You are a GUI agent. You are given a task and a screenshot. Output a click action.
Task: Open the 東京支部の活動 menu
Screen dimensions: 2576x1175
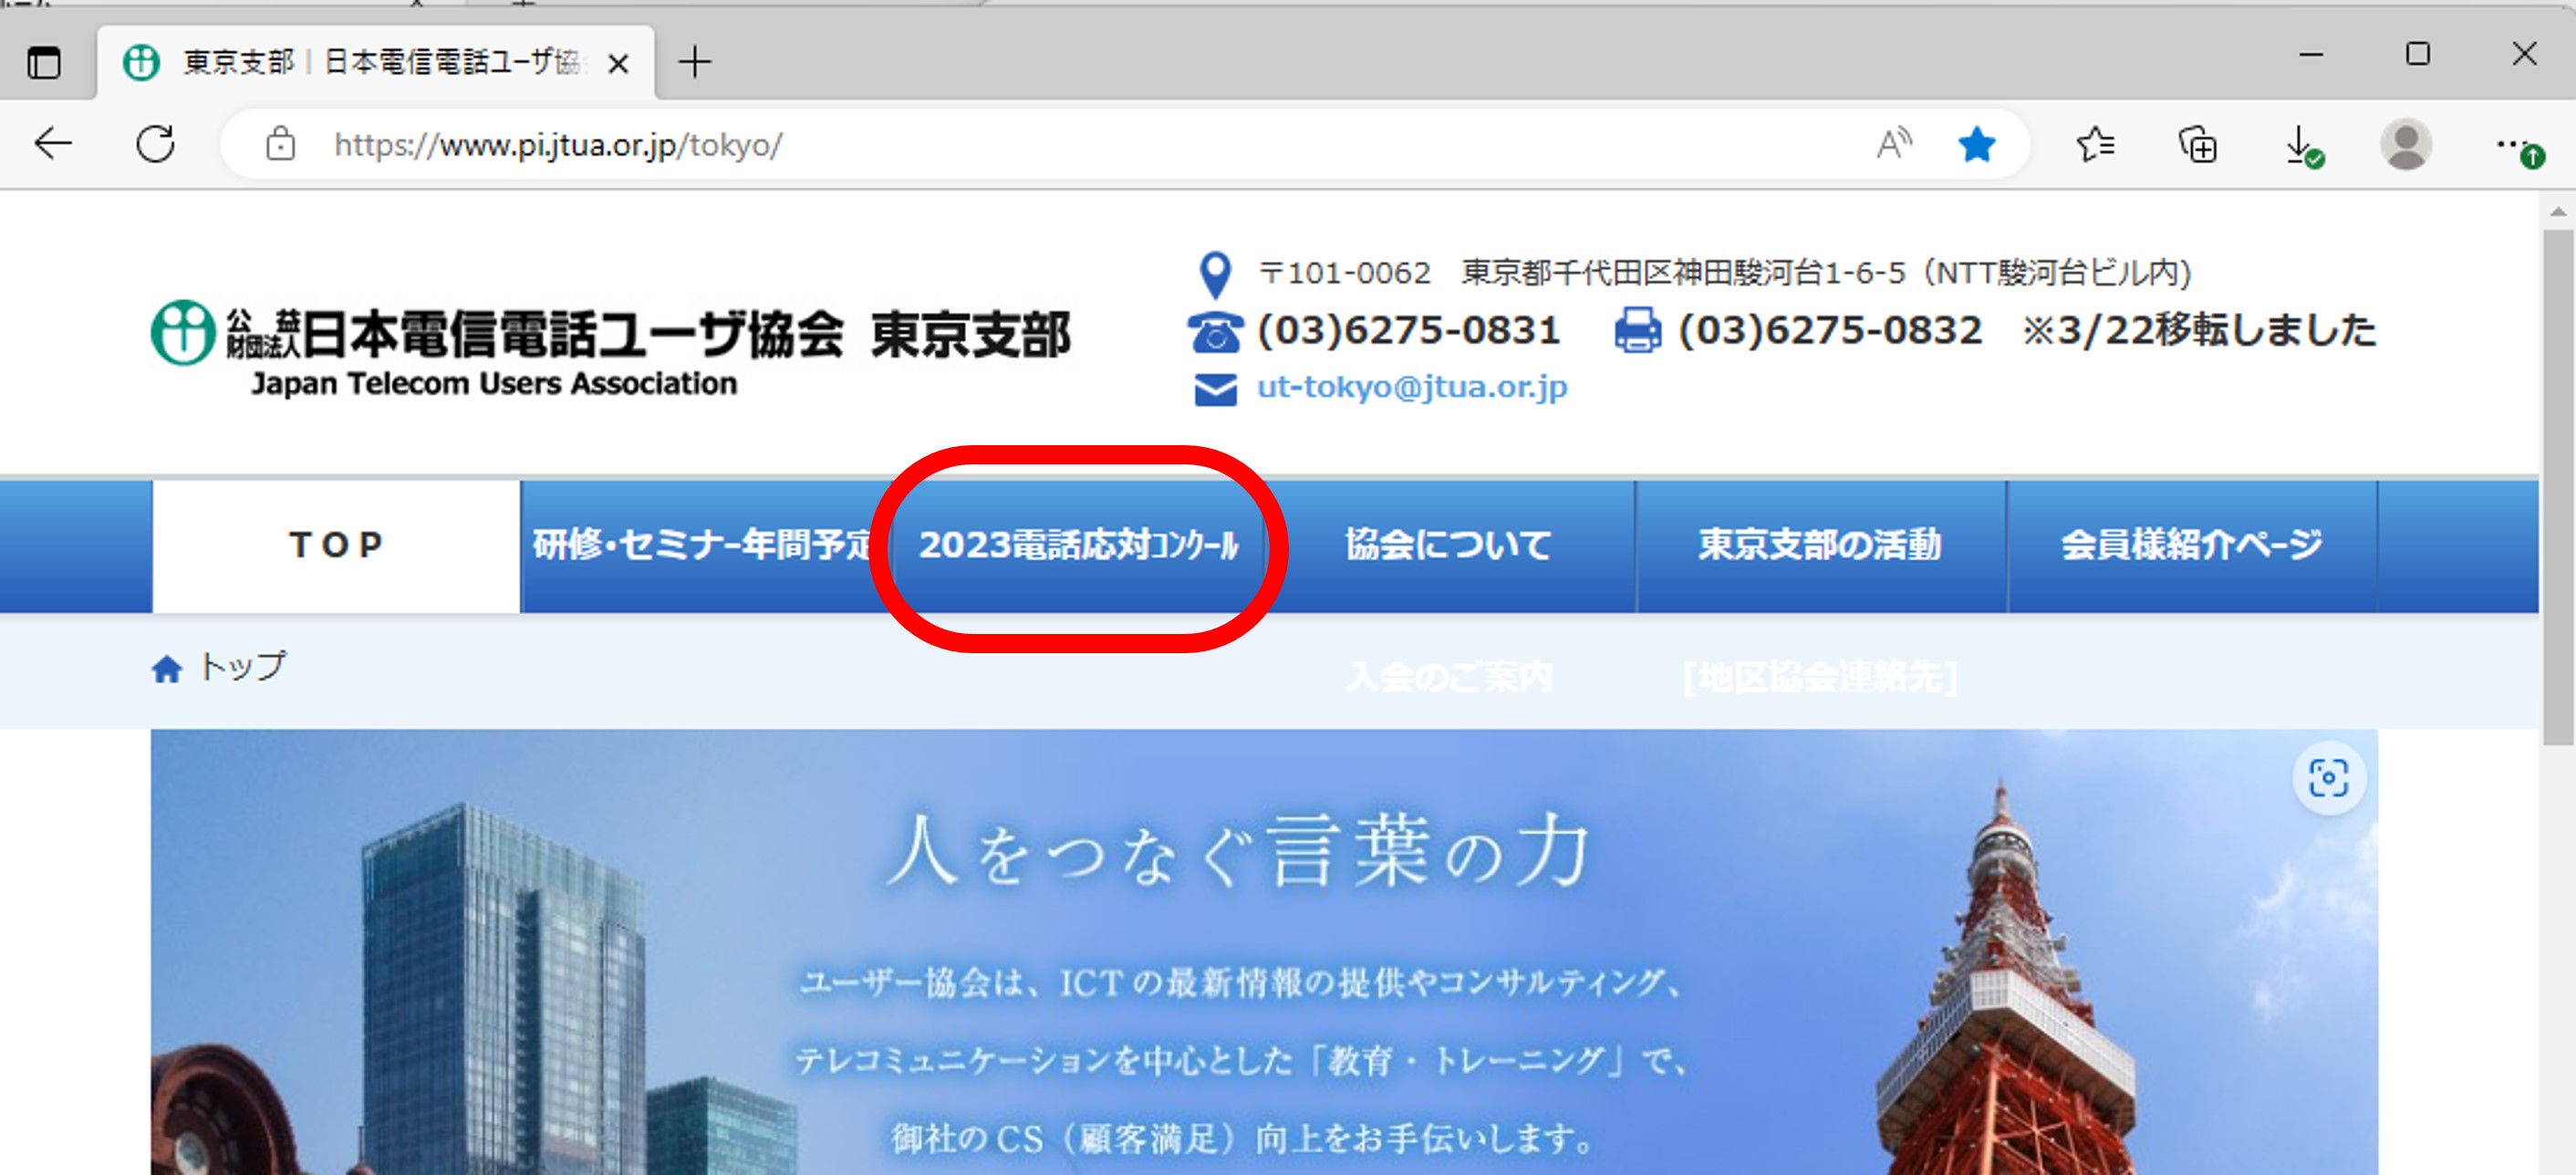point(1820,546)
